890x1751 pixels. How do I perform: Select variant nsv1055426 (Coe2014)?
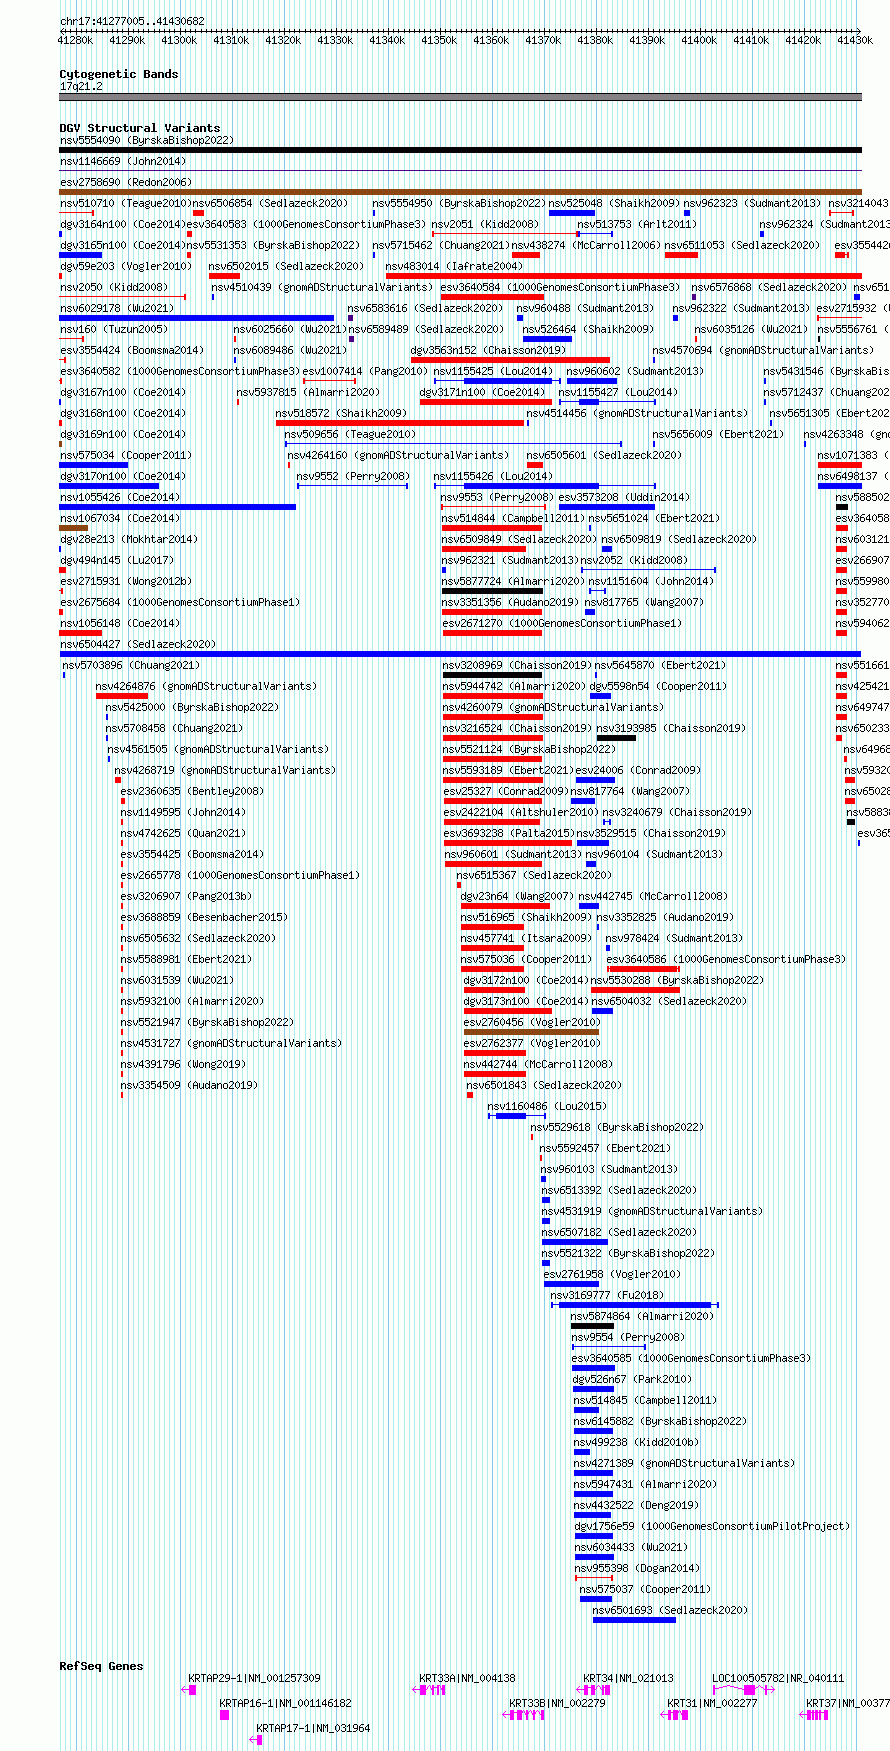click(178, 507)
